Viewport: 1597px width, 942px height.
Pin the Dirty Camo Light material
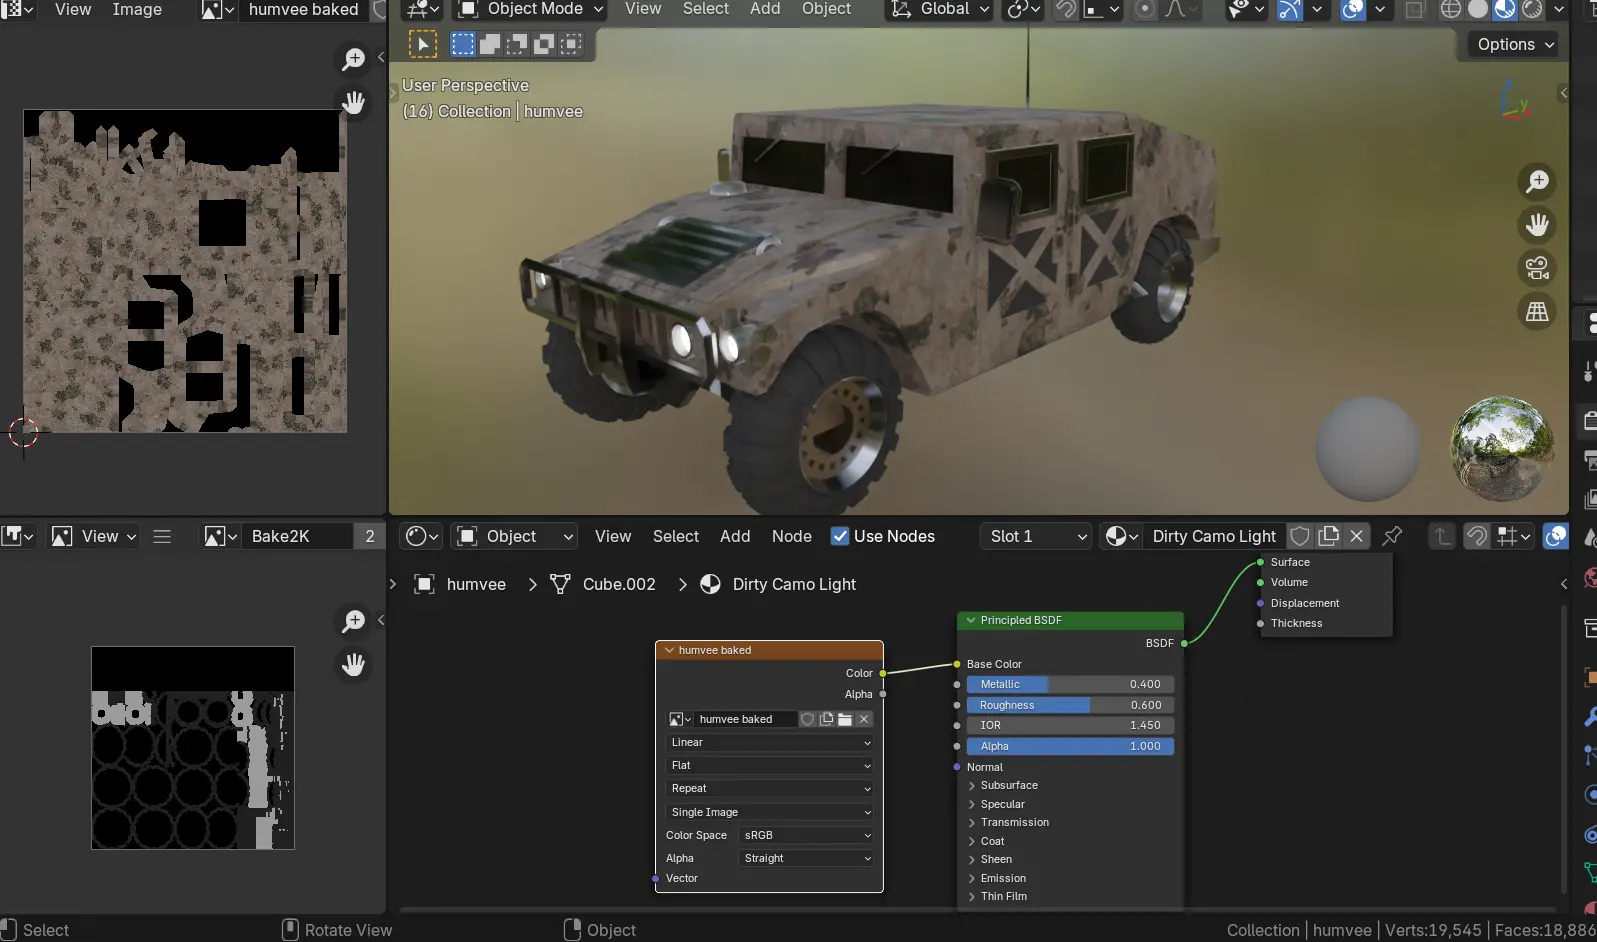click(x=1392, y=536)
